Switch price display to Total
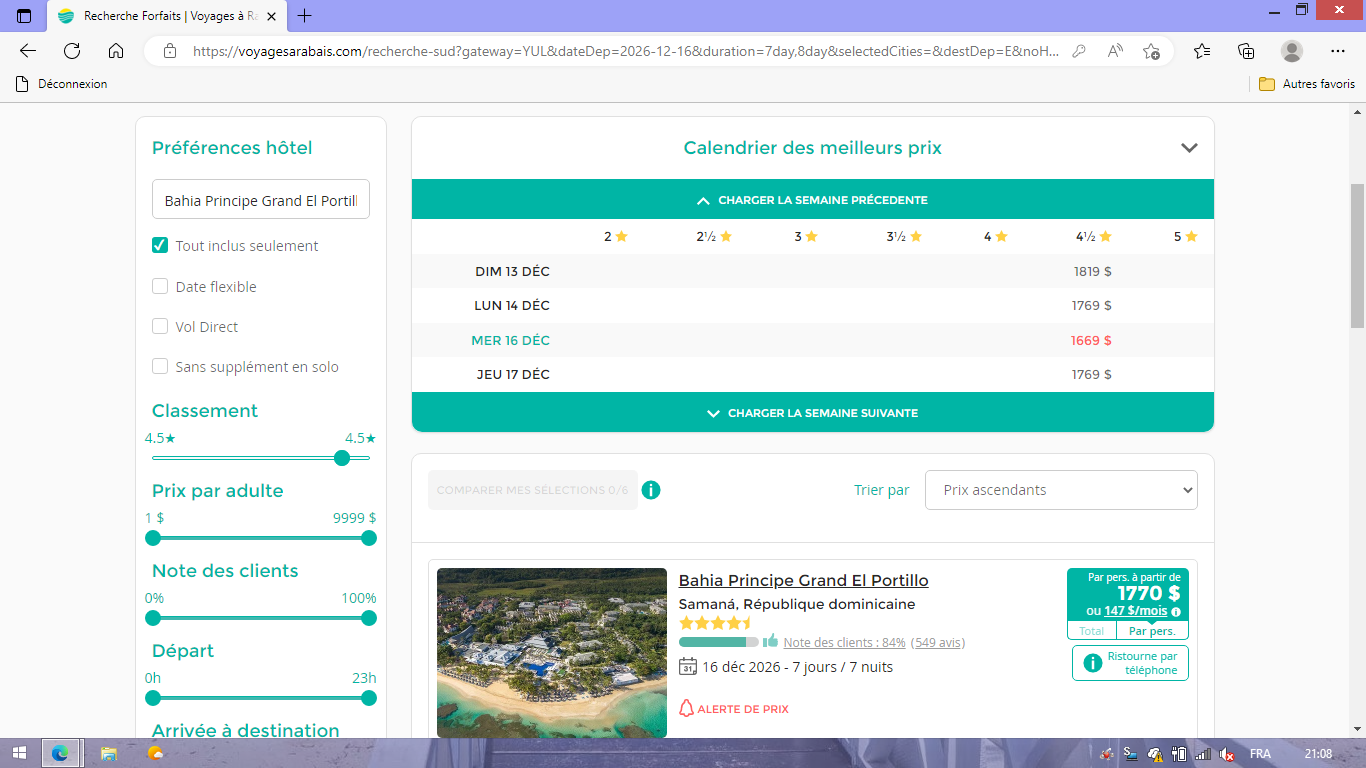 [1092, 631]
